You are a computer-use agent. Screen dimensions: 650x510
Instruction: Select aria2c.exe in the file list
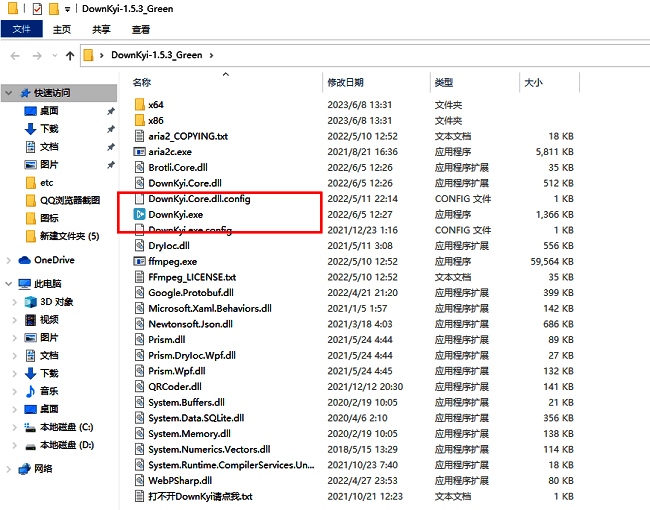pos(170,151)
